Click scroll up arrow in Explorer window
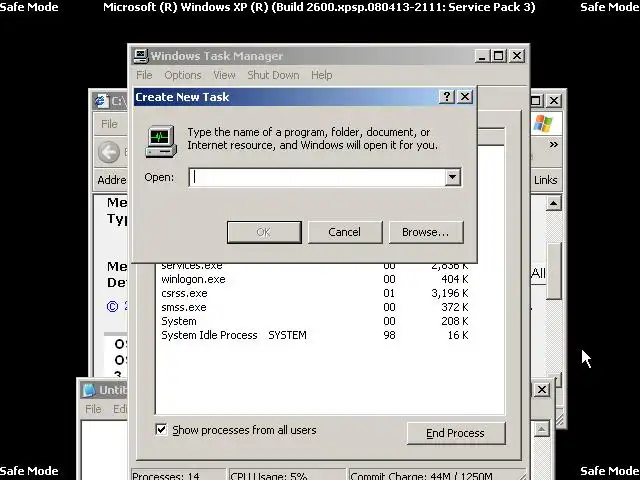640x480 pixels. 553,203
